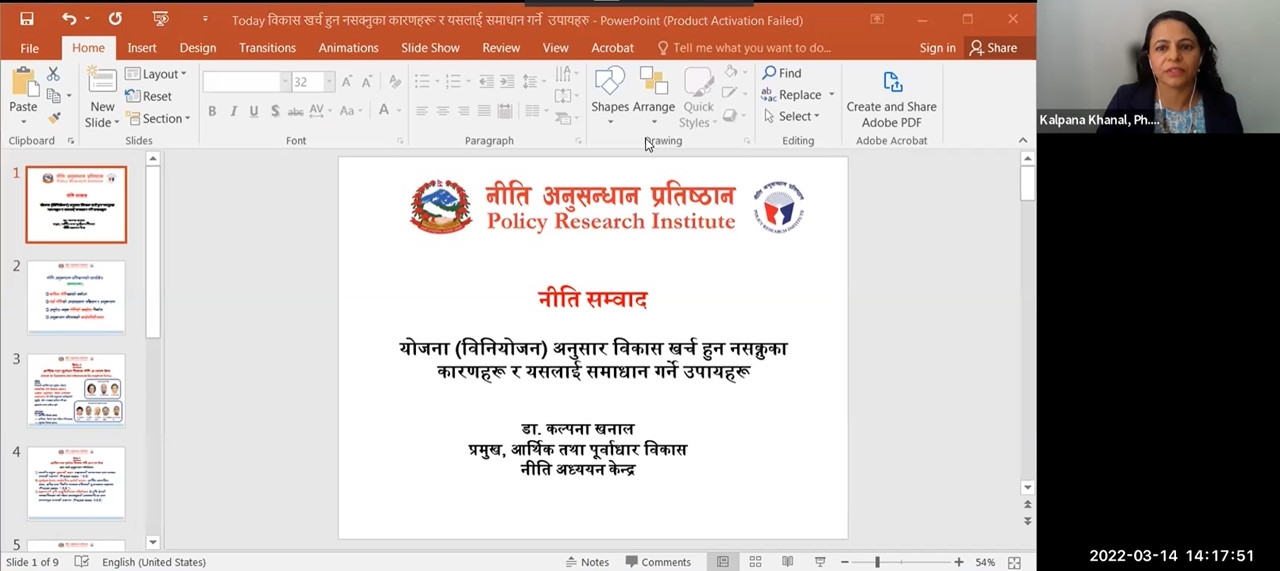This screenshot has width=1280, height=571.
Task: Switch to Normal view
Action: pos(723,562)
